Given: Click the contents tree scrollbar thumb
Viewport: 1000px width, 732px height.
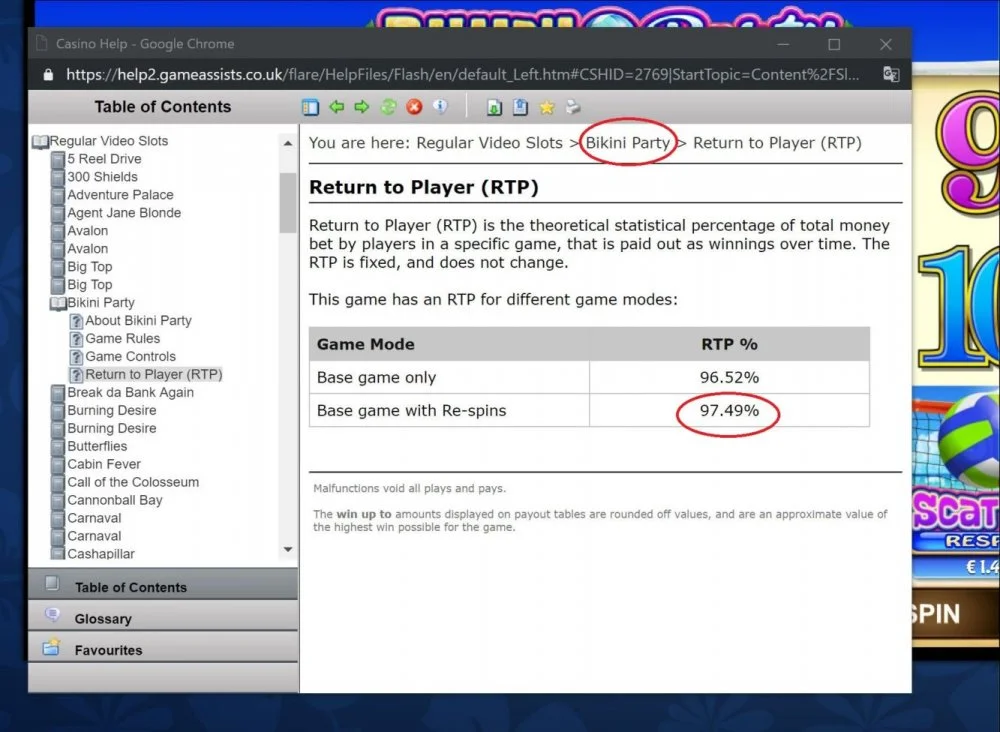Looking at the screenshot, I should coord(288,203).
